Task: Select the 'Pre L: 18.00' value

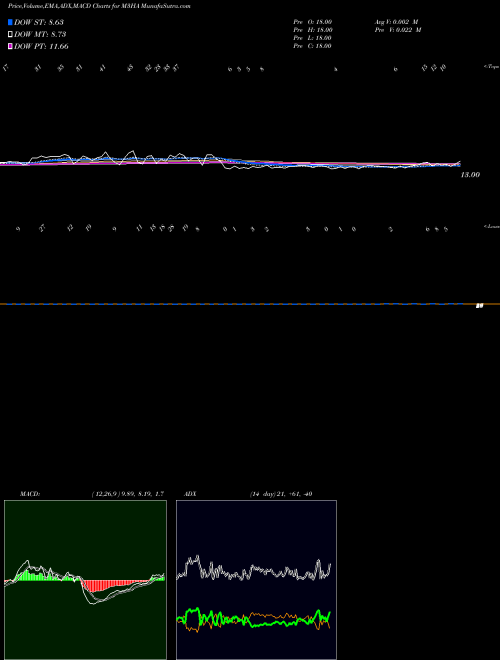Action: (312, 38)
